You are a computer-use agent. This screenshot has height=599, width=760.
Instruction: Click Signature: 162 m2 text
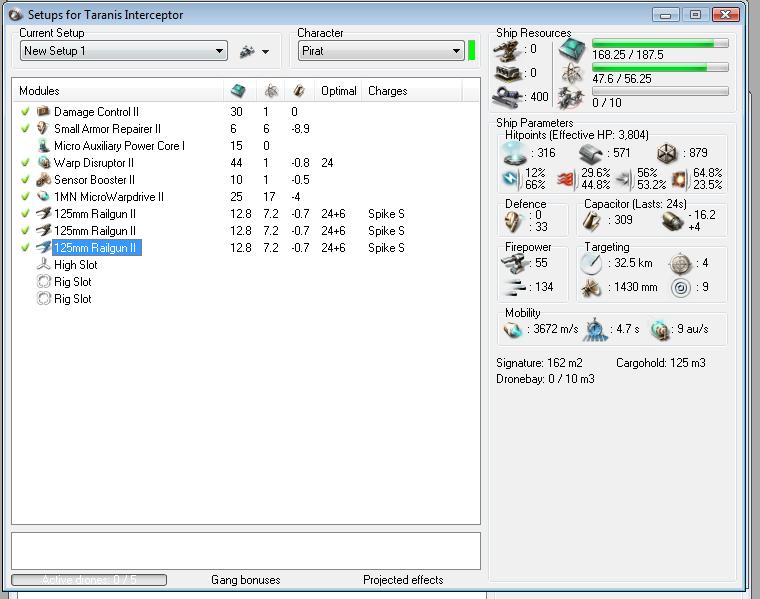pyautogui.click(x=539, y=363)
